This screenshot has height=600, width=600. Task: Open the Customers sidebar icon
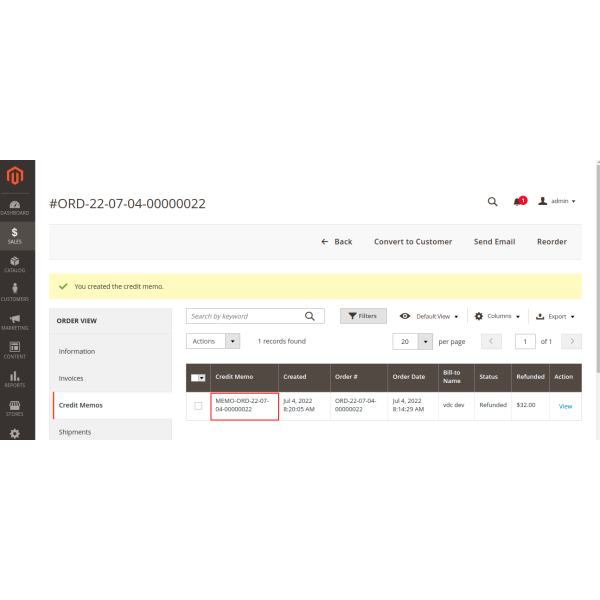(15, 293)
